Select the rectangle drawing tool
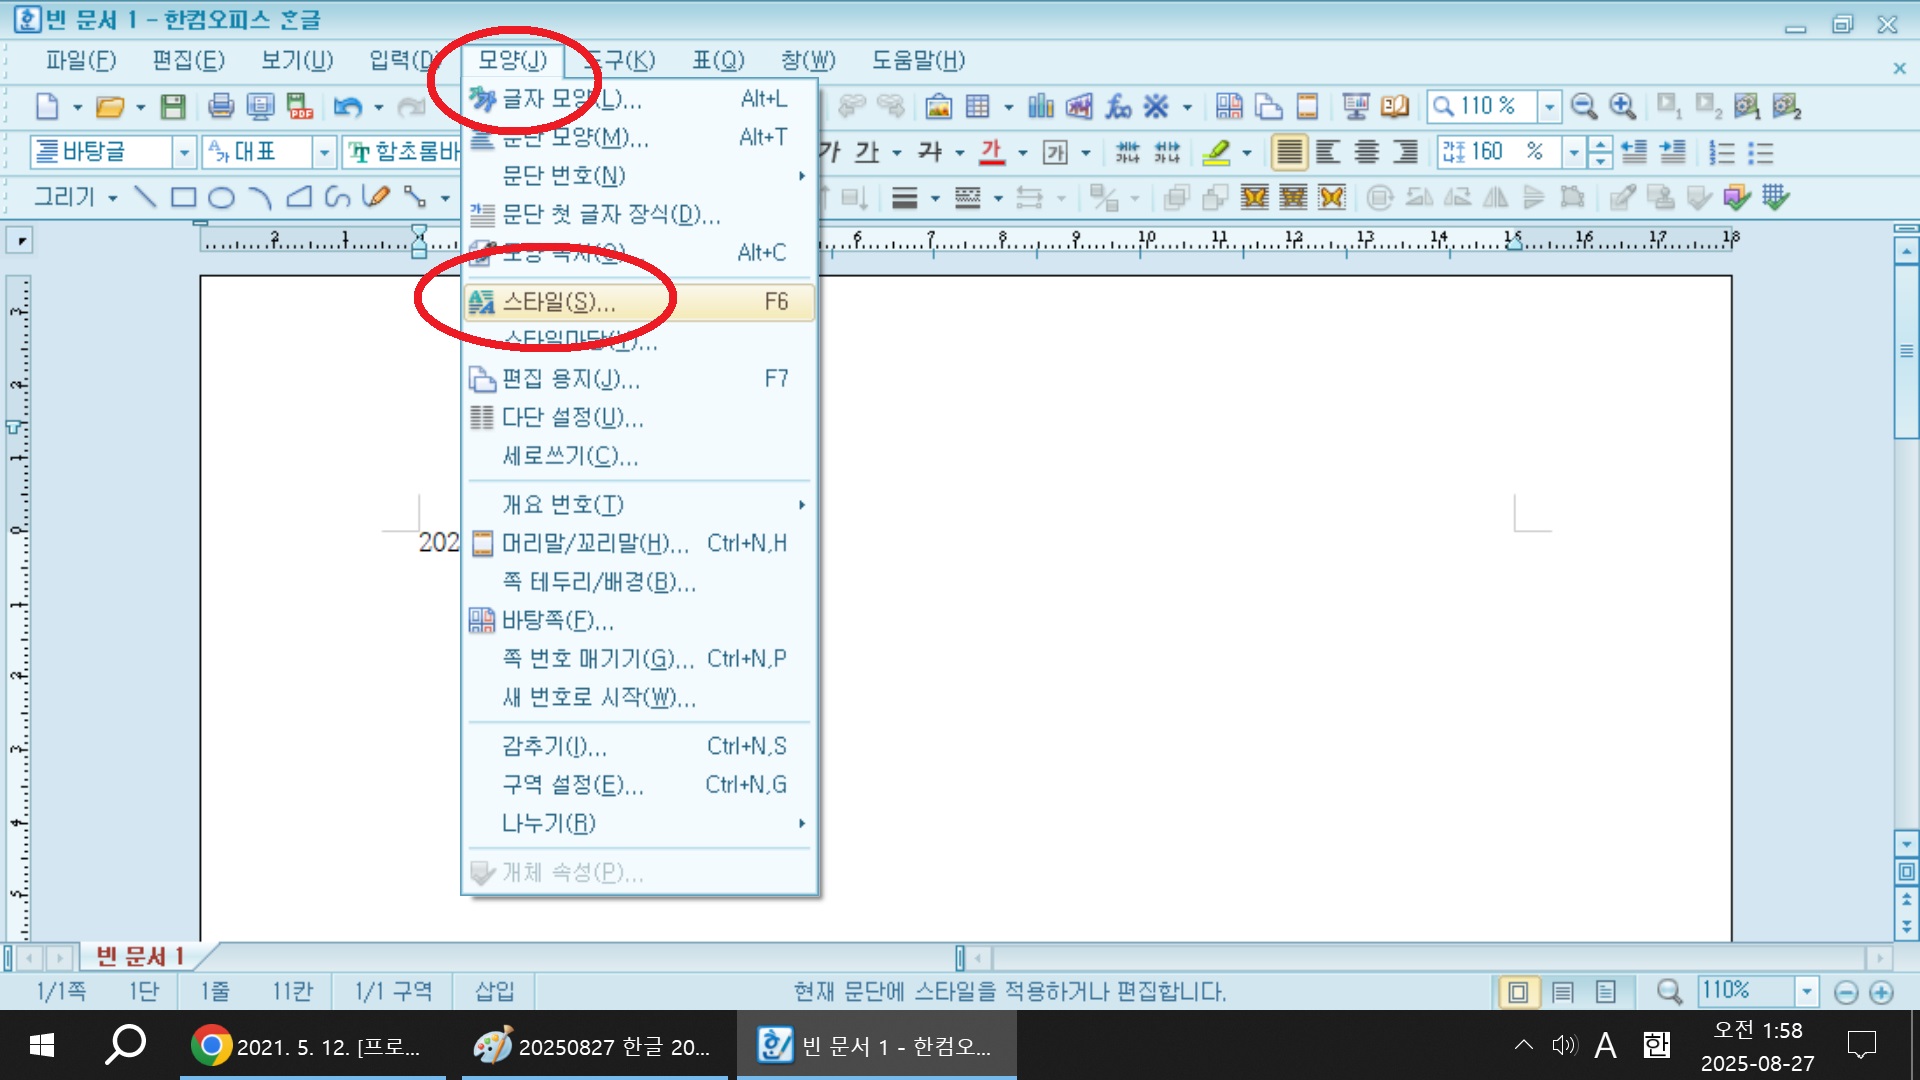This screenshot has height=1080, width=1920. (183, 197)
